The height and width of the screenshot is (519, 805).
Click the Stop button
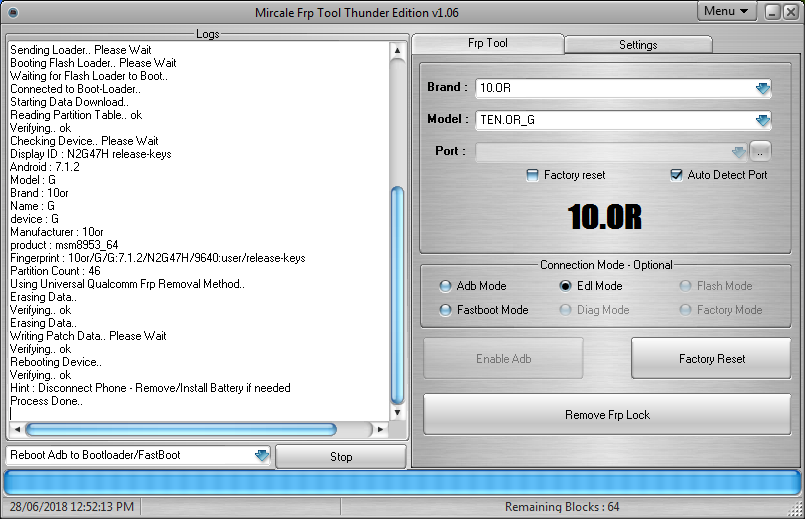[x=341, y=456]
